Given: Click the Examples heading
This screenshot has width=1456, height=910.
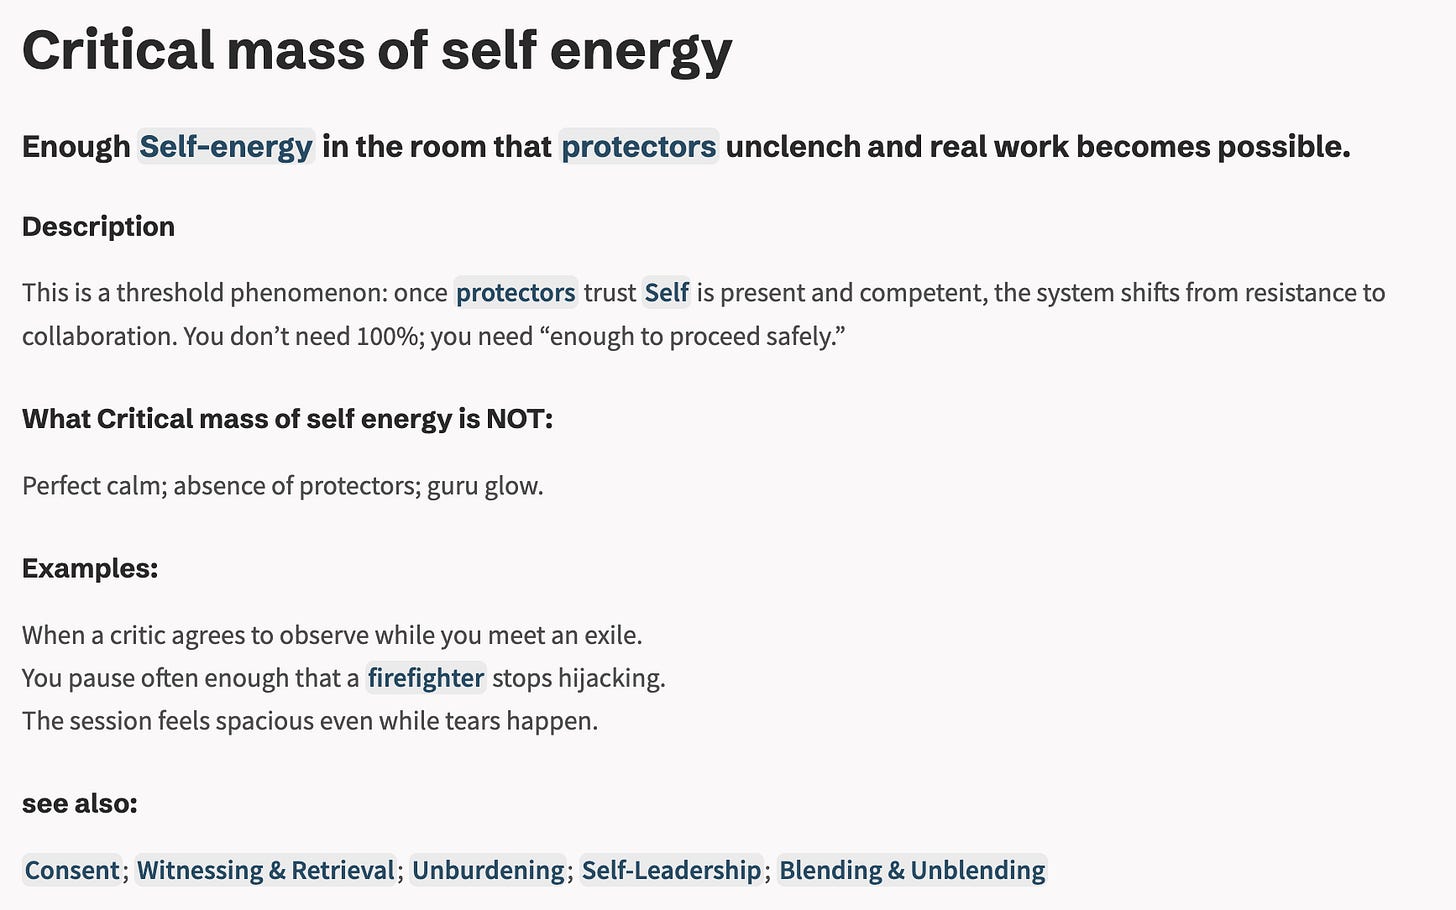Looking at the screenshot, I should (90, 568).
